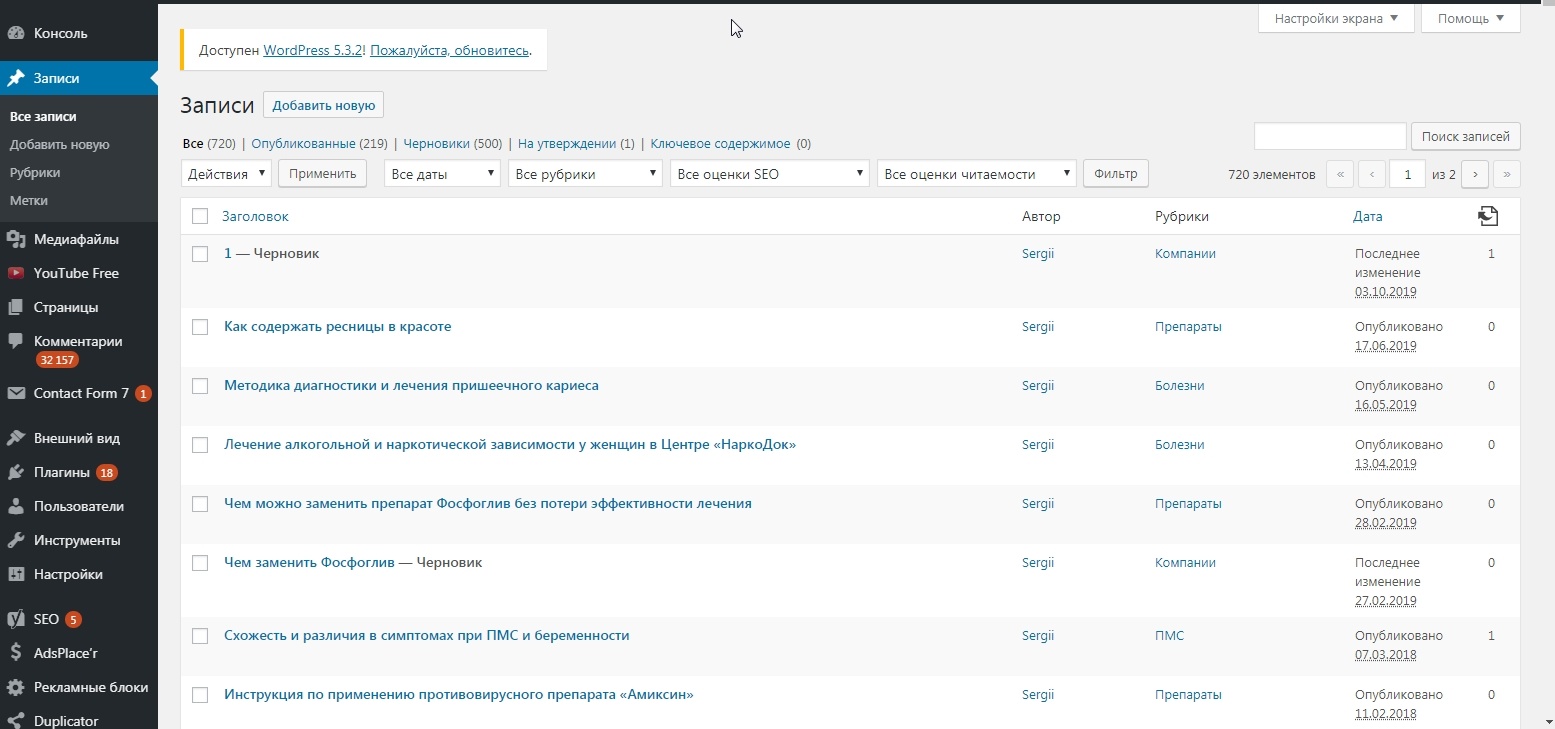Click author Sergii in '1 — Черновик' row

click(x=1038, y=254)
